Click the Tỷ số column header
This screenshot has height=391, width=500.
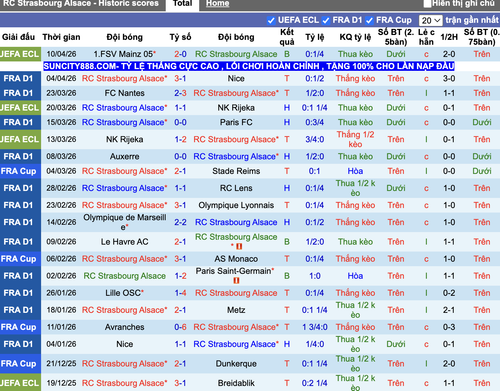coord(180,37)
